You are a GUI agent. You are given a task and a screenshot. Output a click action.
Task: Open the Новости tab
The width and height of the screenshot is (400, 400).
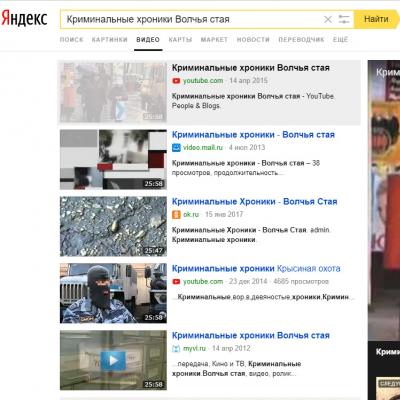253,40
